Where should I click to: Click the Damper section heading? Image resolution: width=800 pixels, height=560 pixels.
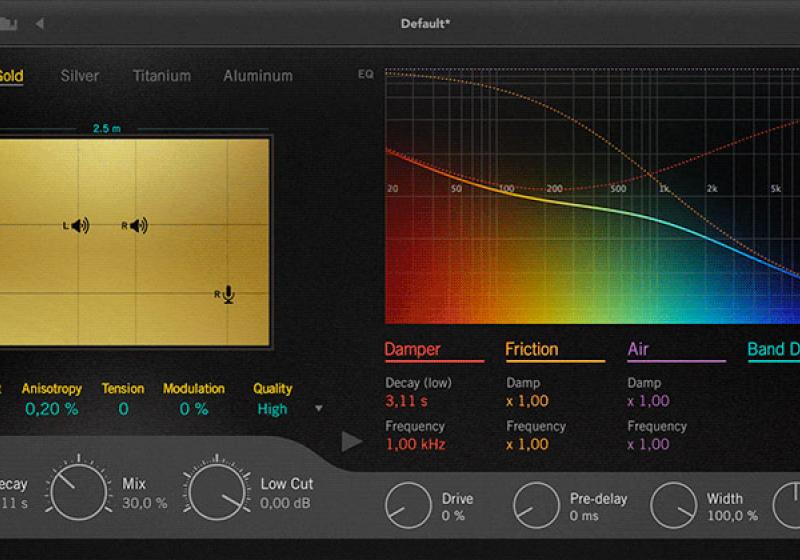412,349
